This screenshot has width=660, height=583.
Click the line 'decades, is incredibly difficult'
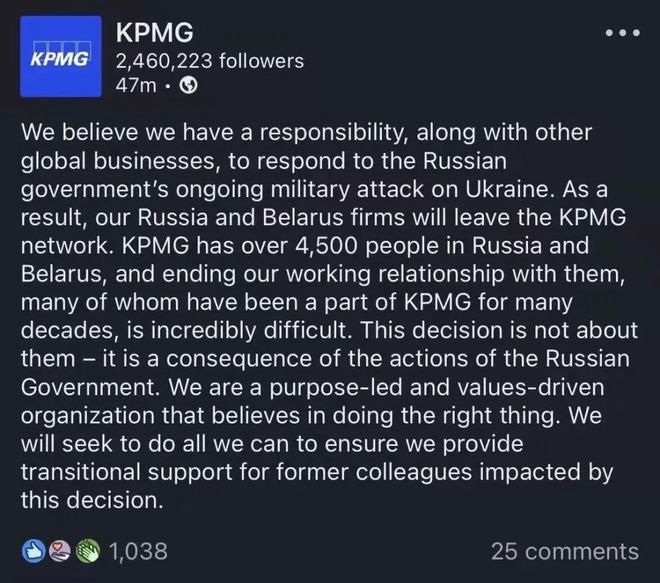pyautogui.click(x=329, y=330)
